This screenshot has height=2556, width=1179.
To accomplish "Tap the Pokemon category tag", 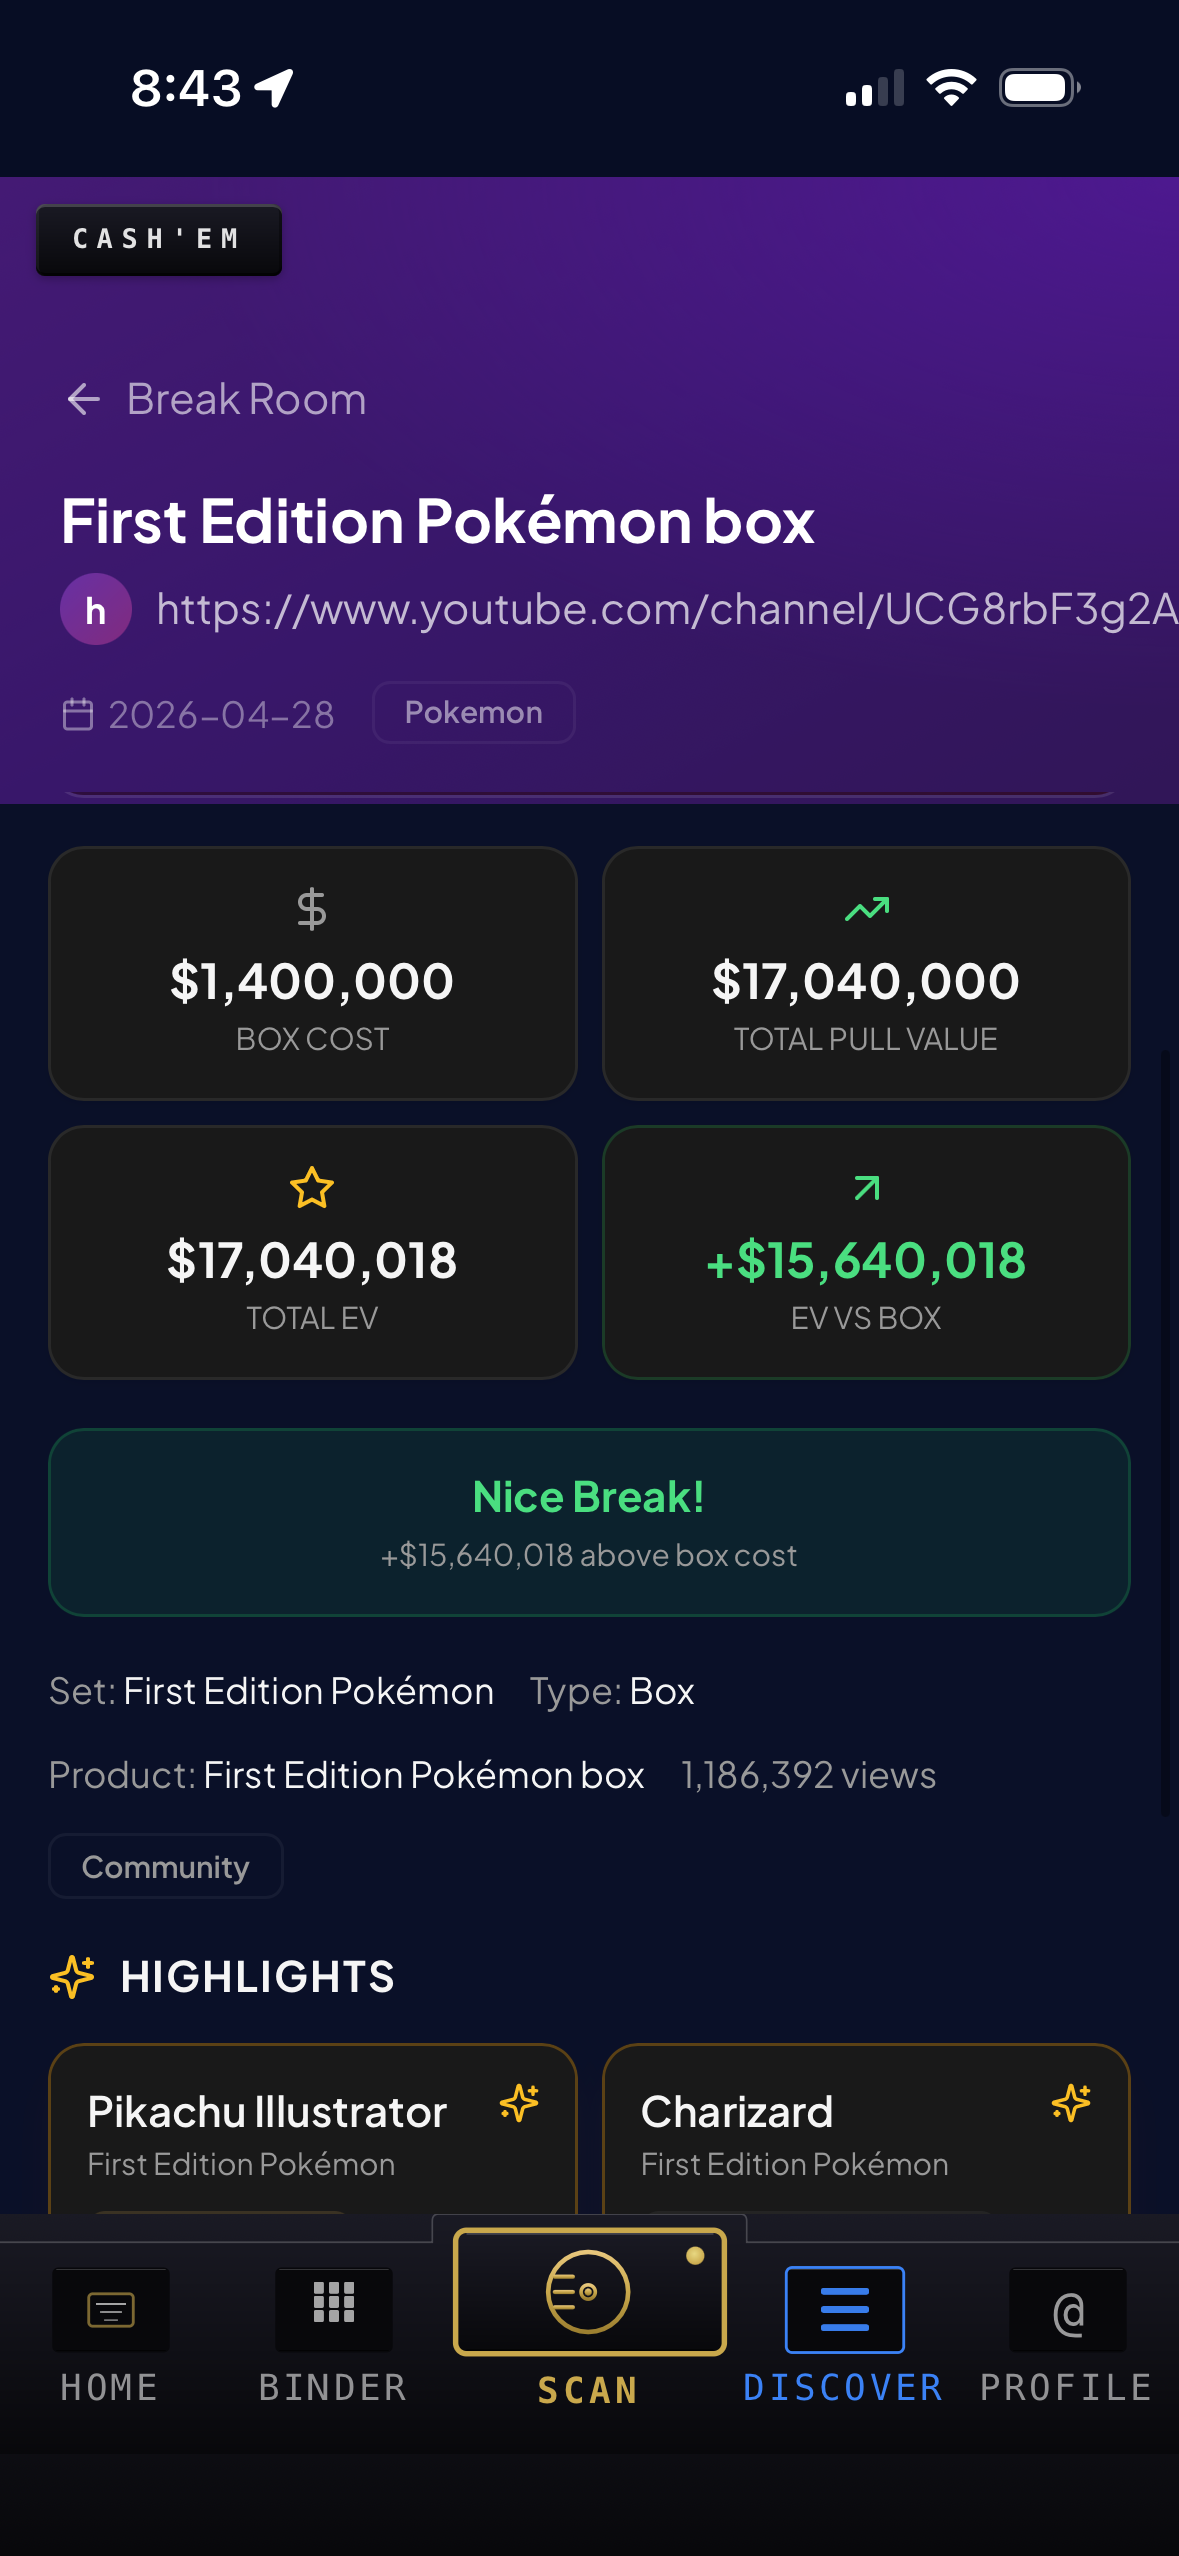I will click(x=474, y=713).
